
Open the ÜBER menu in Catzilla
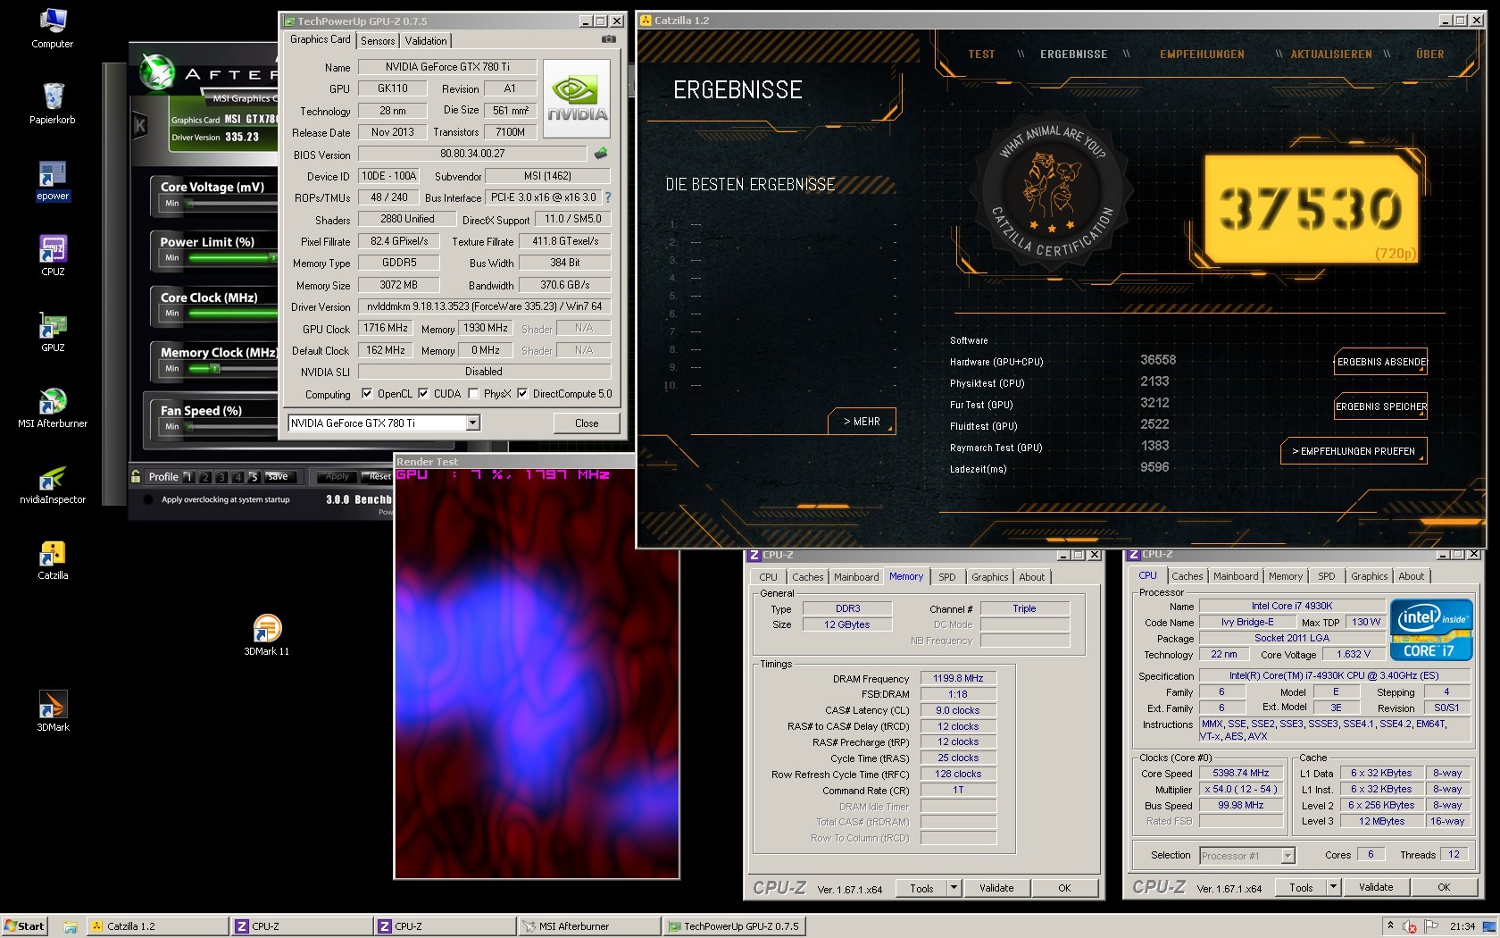tap(1430, 54)
